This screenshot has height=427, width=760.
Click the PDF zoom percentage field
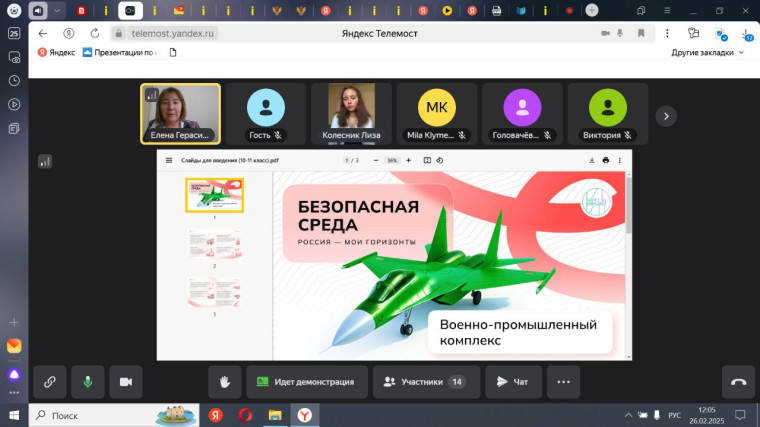(392, 160)
